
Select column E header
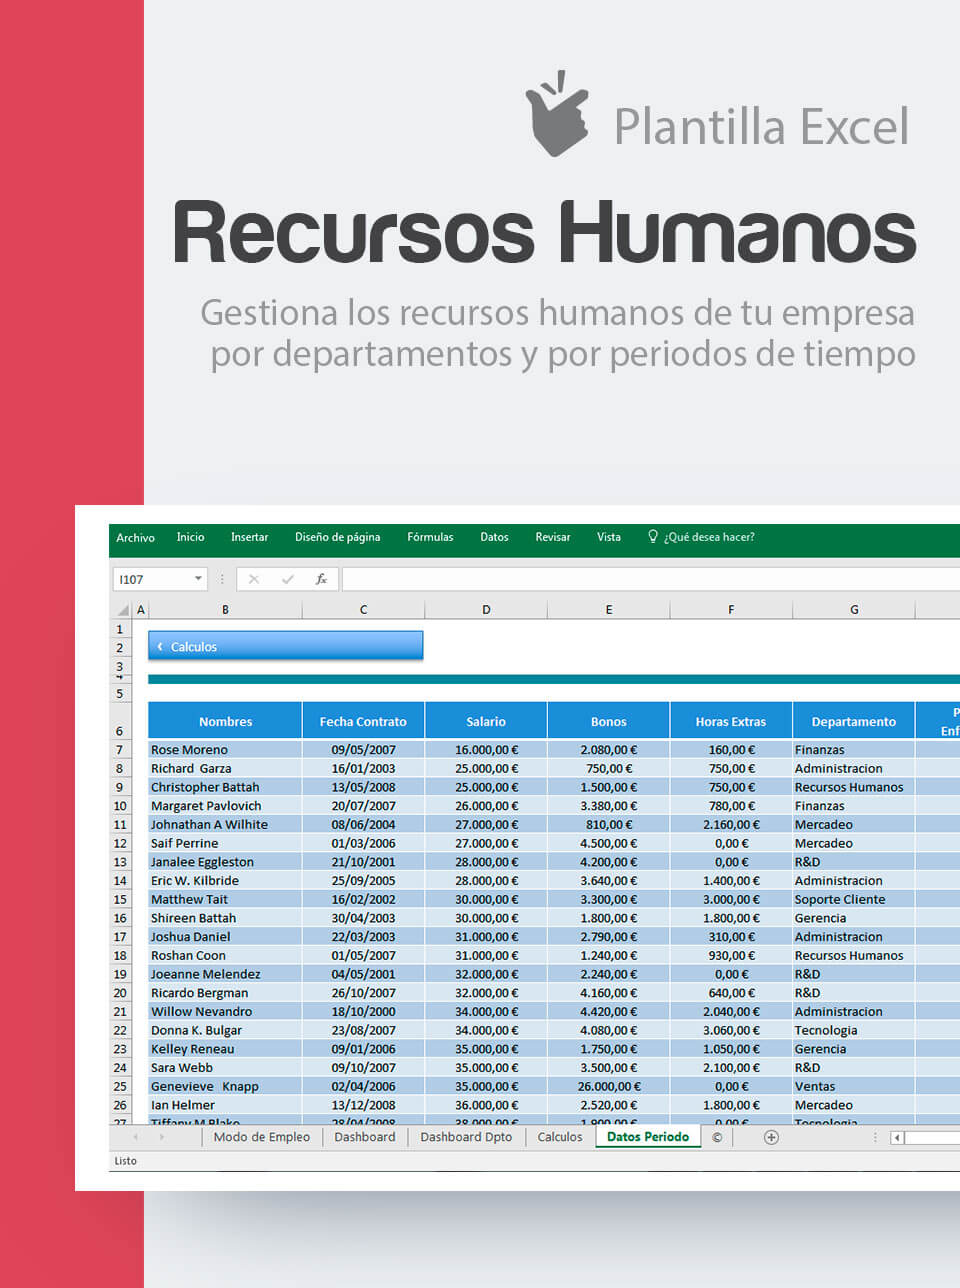(609, 610)
